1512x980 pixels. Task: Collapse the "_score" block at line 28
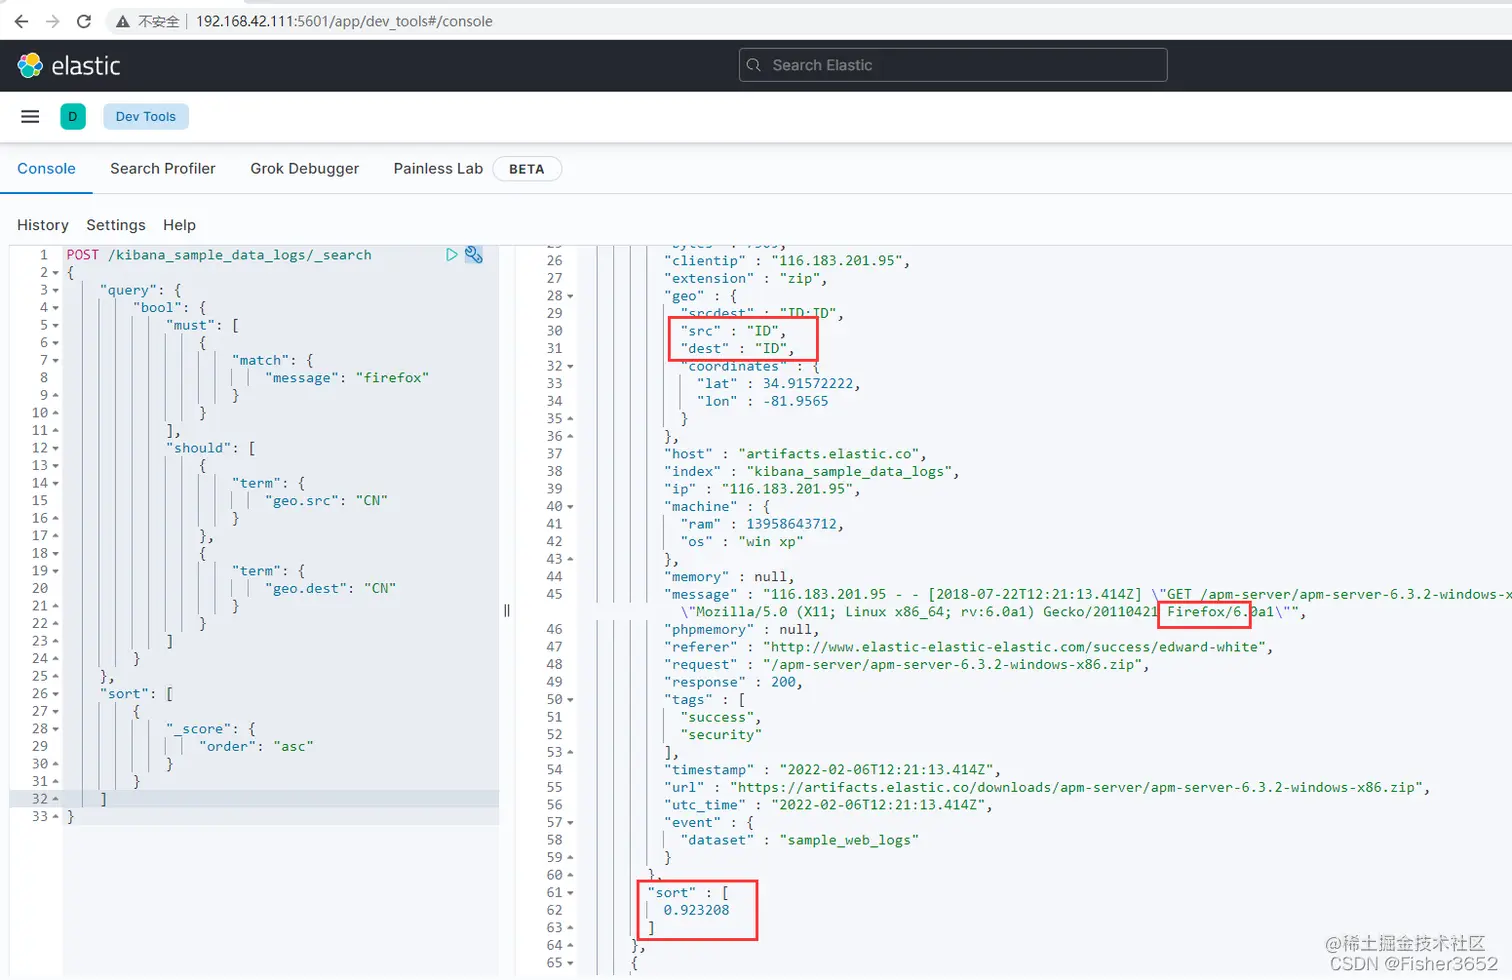point(55,729)
